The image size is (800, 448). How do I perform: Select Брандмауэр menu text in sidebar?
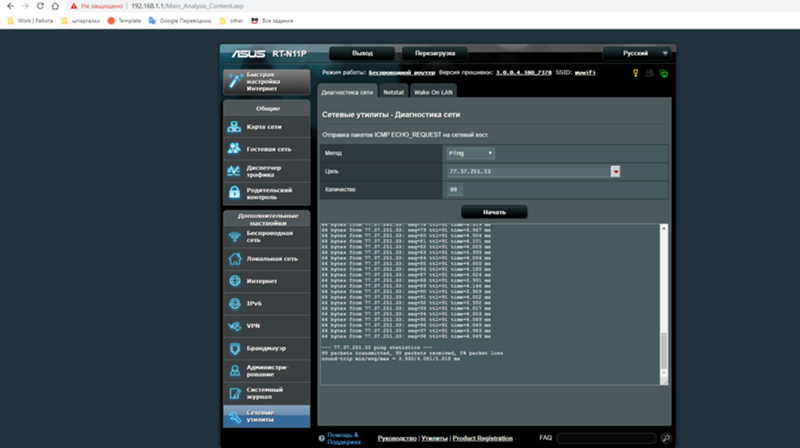(x=266, y=349)
